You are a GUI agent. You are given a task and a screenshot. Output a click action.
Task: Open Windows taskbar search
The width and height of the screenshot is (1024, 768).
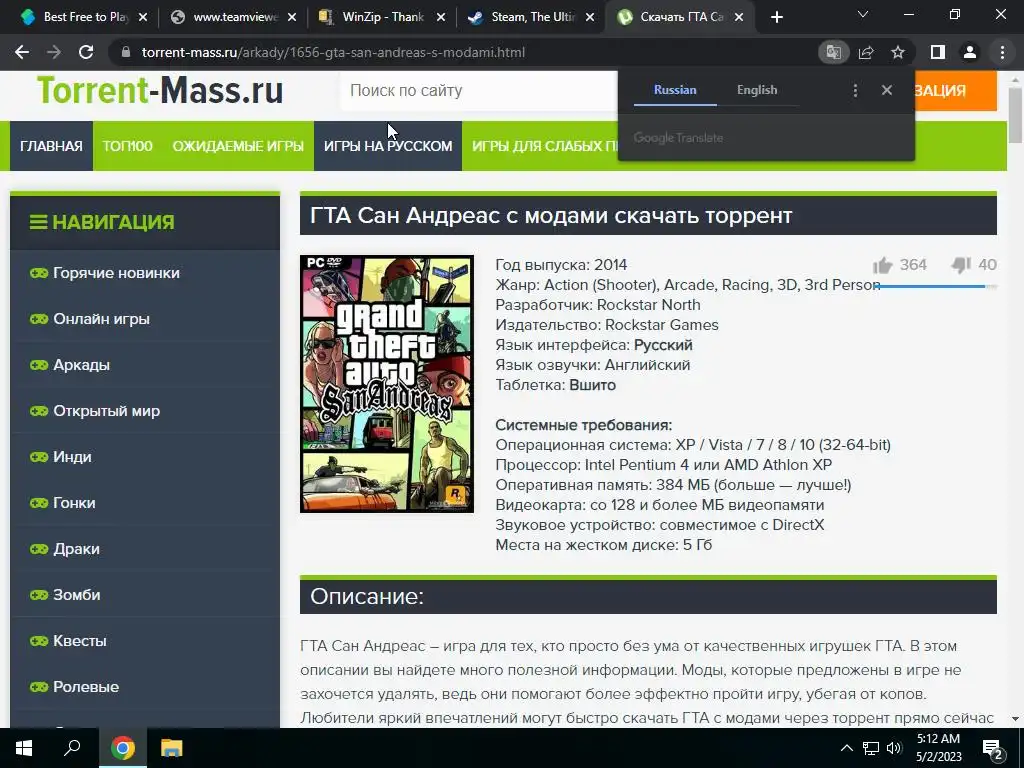click(x=72, y=748)
